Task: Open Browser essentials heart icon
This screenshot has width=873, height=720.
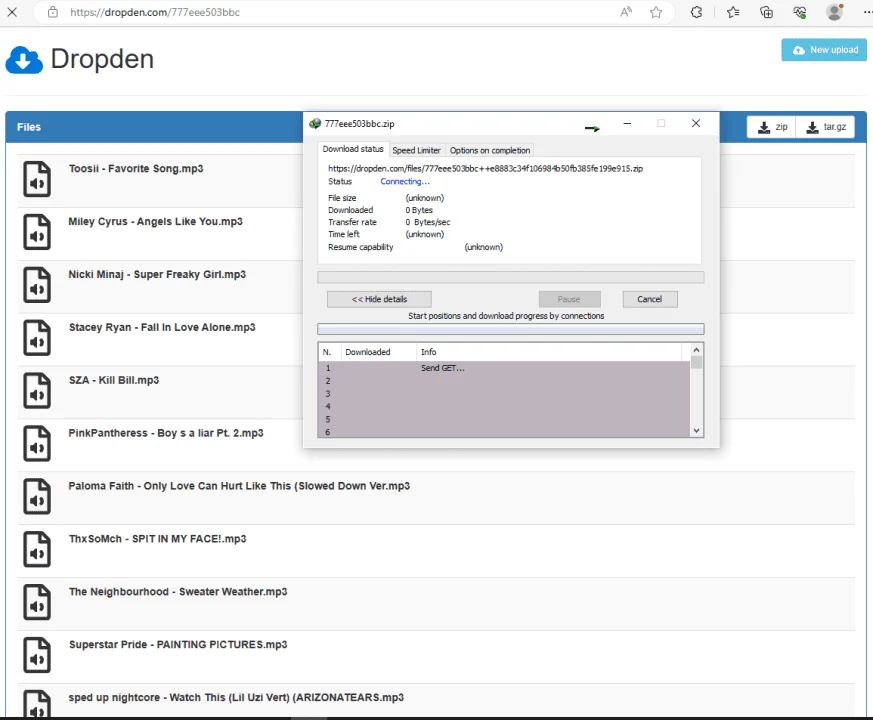Action: coord(800,12)
